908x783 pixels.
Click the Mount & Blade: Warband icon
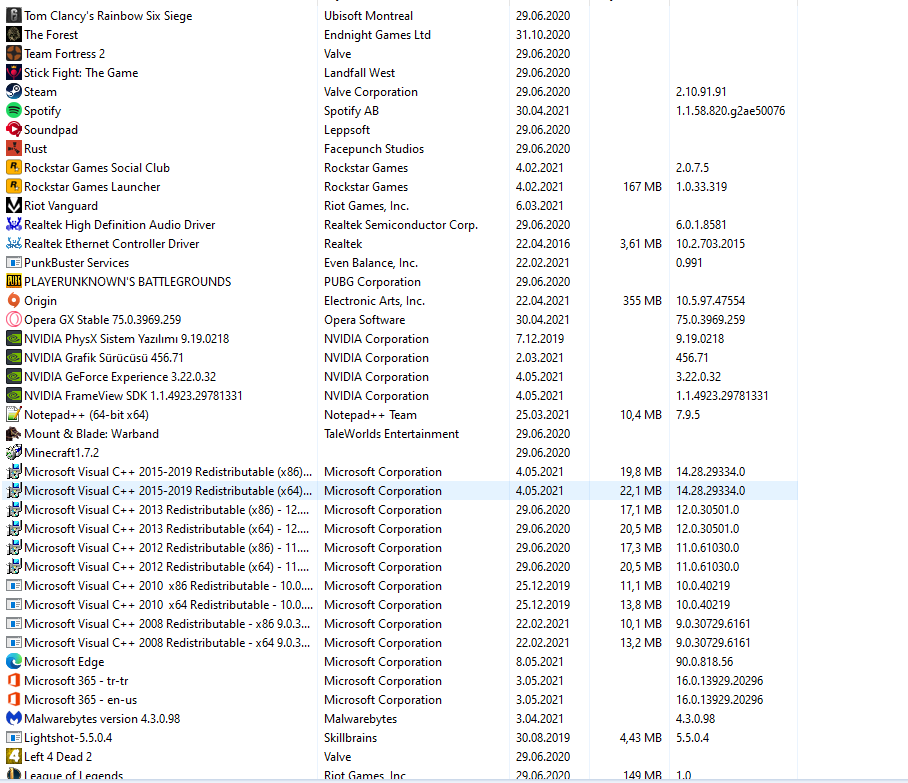coord(14,434)
